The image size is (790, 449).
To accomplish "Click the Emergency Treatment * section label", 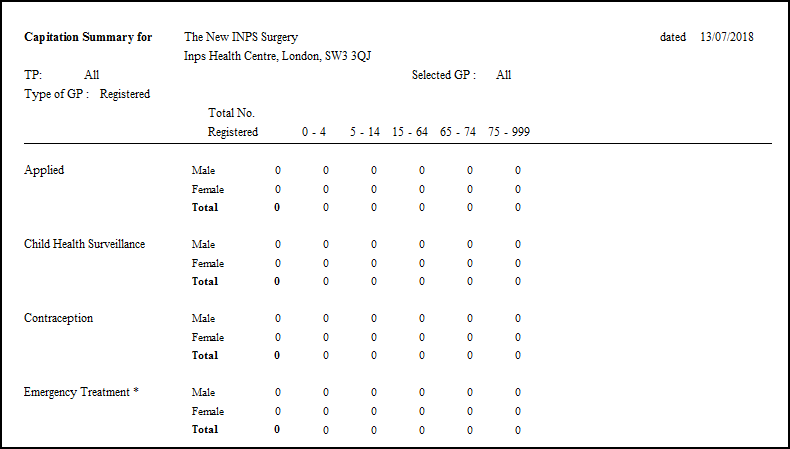I will (x=81, y=392).
